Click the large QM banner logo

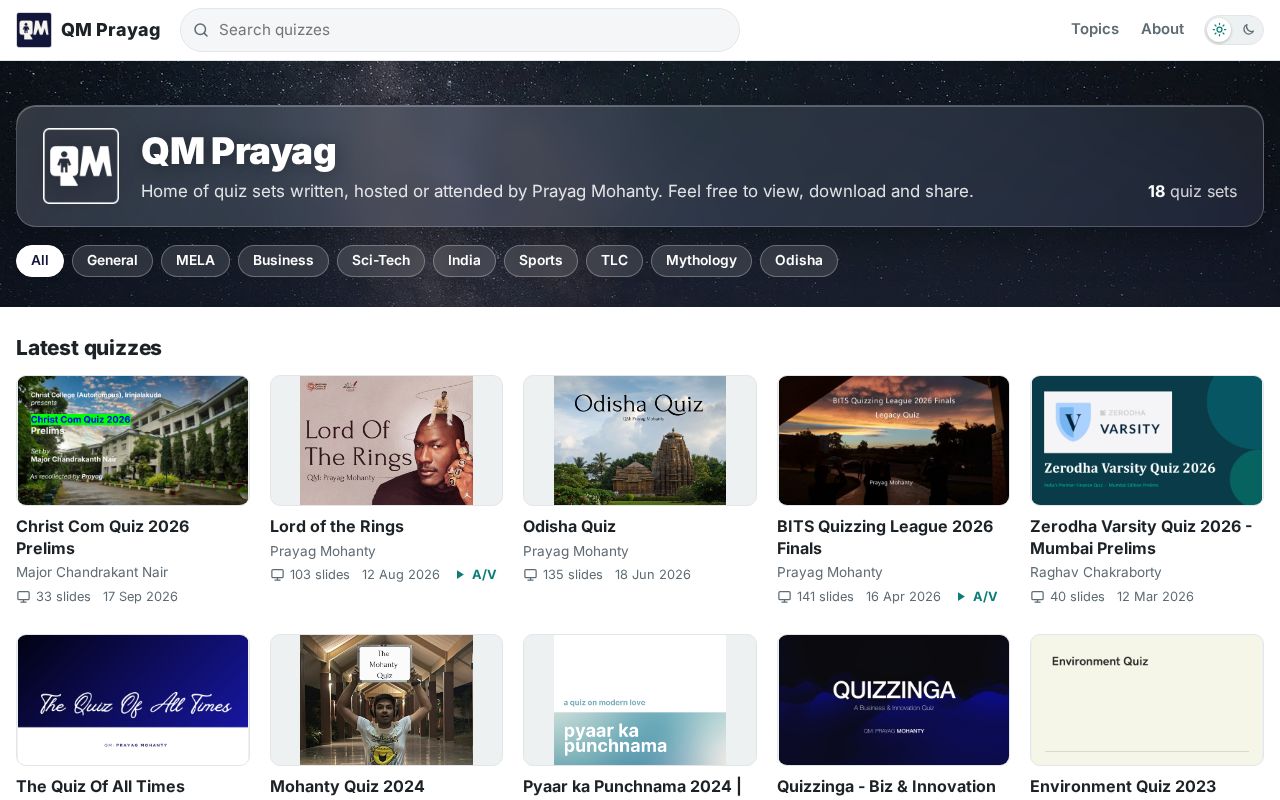pyautogui.click(x=81, y=166)
